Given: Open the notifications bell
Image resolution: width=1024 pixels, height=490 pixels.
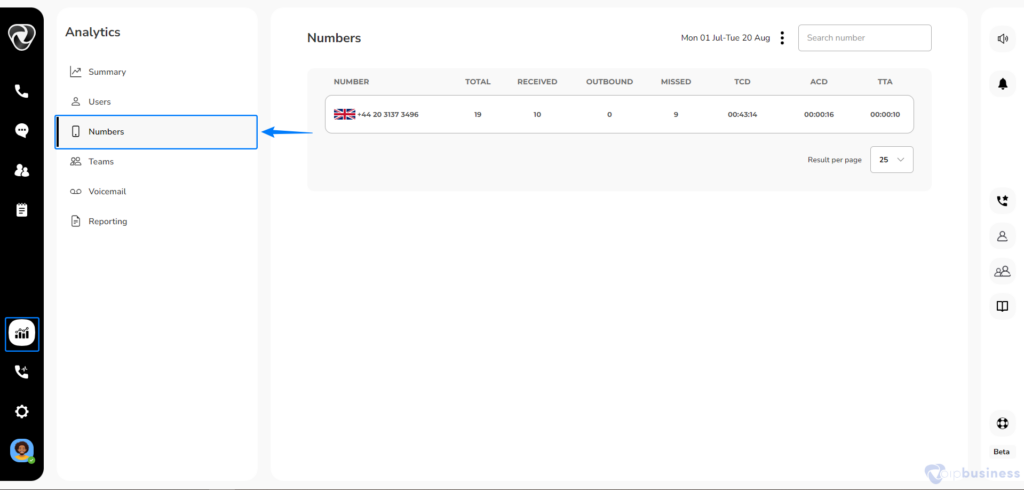Looking at the screenshot, I should (x=1002, y=84).
